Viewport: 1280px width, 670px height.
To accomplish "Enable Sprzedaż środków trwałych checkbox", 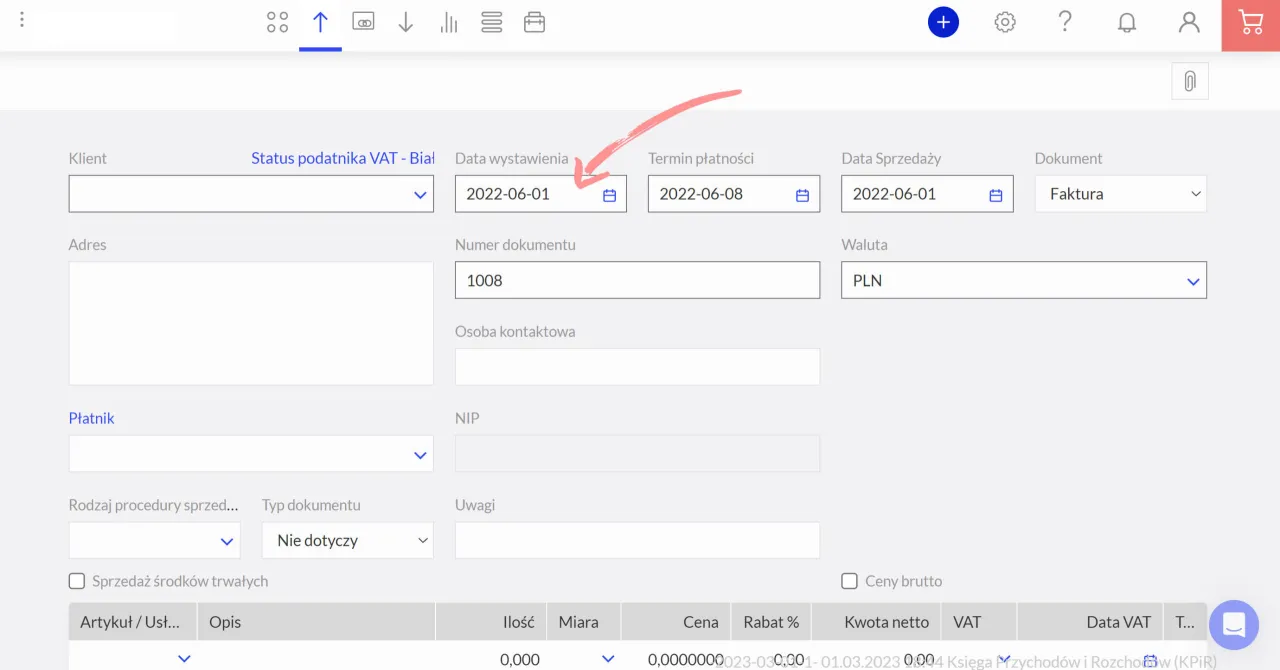I will [x=77, y=581].
